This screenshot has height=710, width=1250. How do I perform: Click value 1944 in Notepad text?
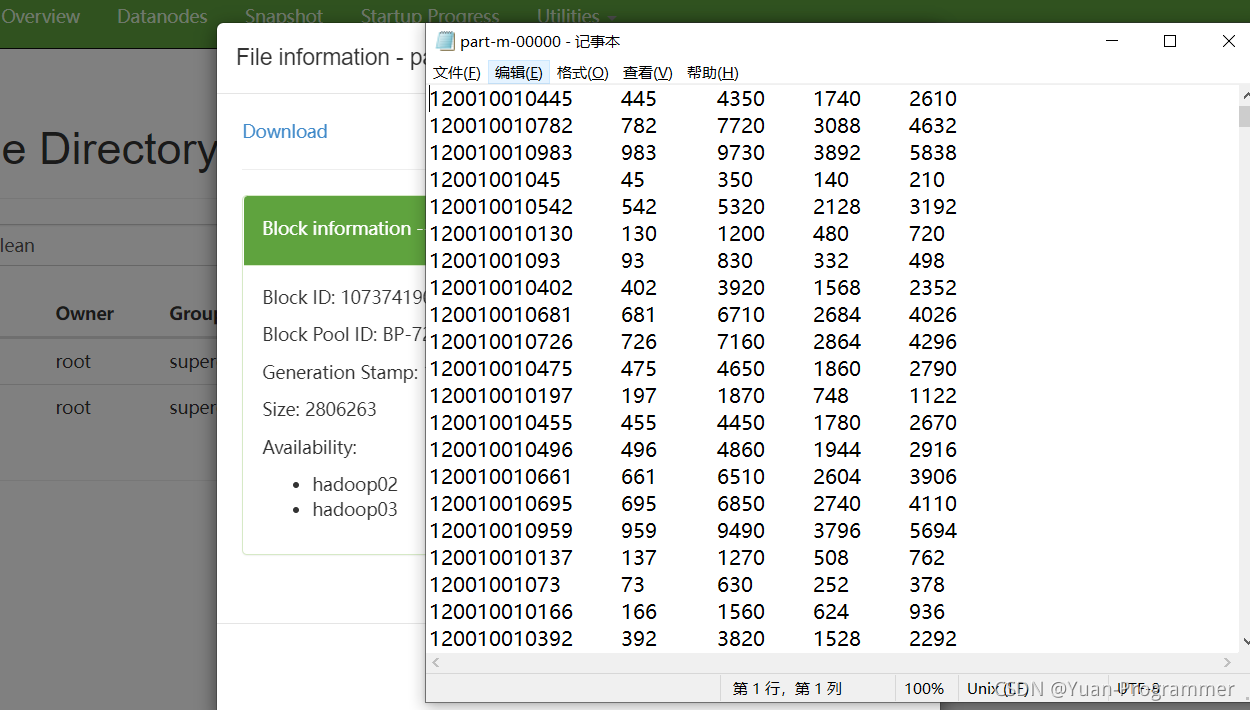coord(837,450)
